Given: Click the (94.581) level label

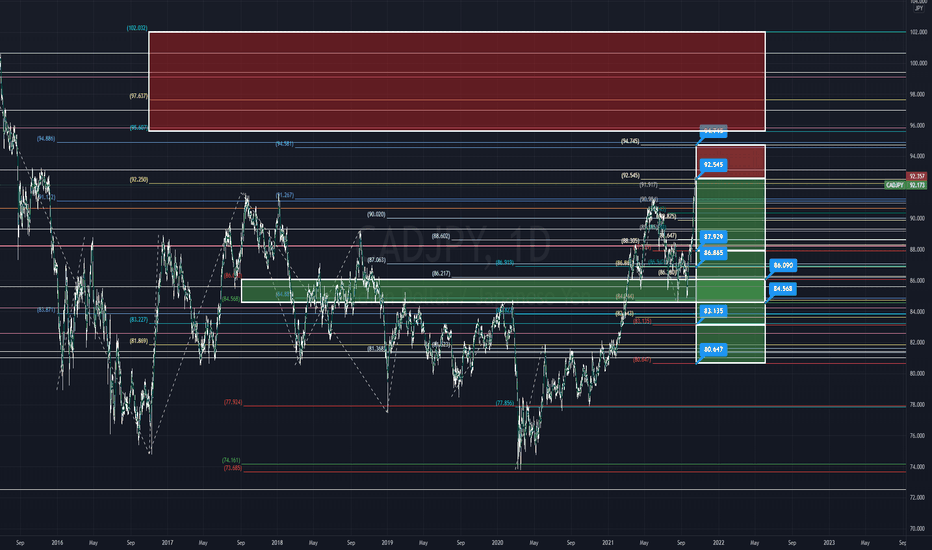Looking at the screenshot, I should 284,144.
